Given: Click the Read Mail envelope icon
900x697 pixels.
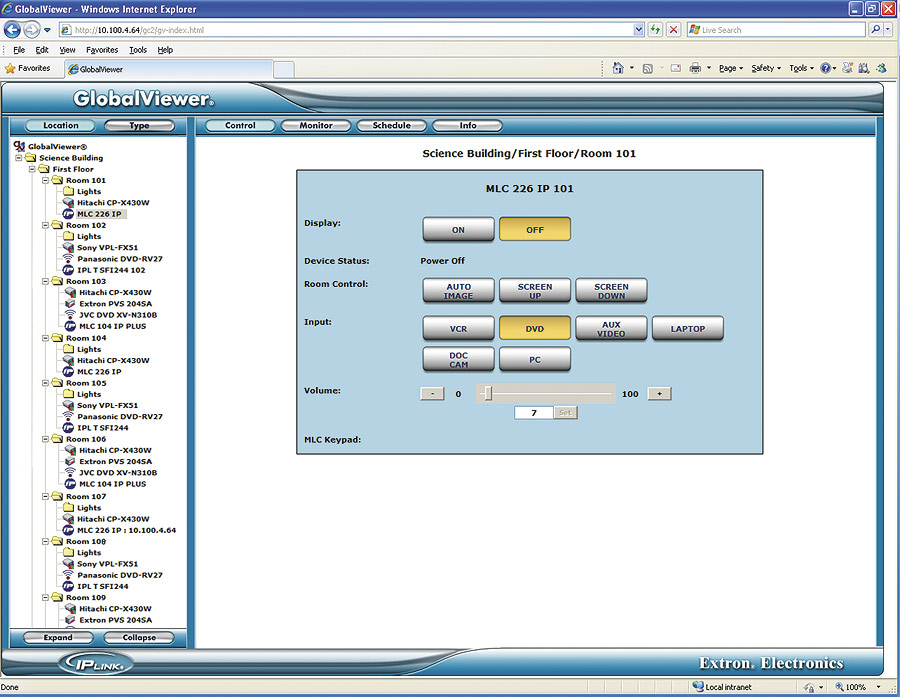Looking at the screenshot, I should [x=676, y=68].
